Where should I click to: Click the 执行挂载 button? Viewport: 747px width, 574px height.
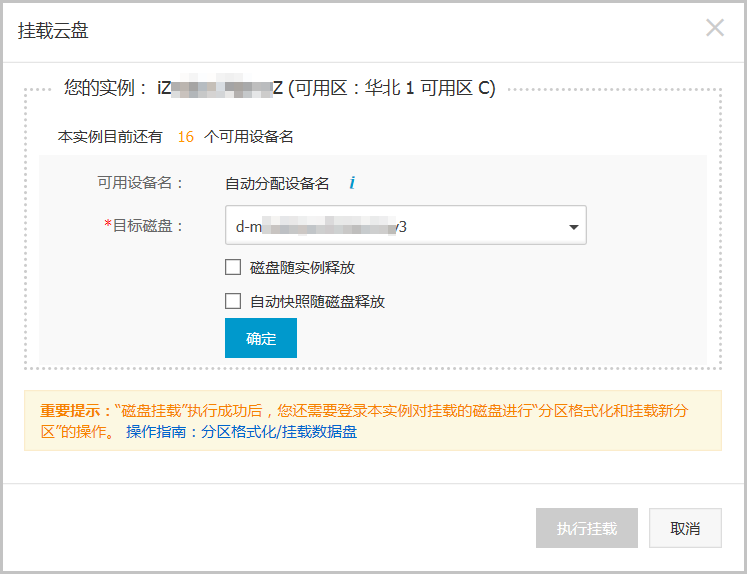pos(586,528)
